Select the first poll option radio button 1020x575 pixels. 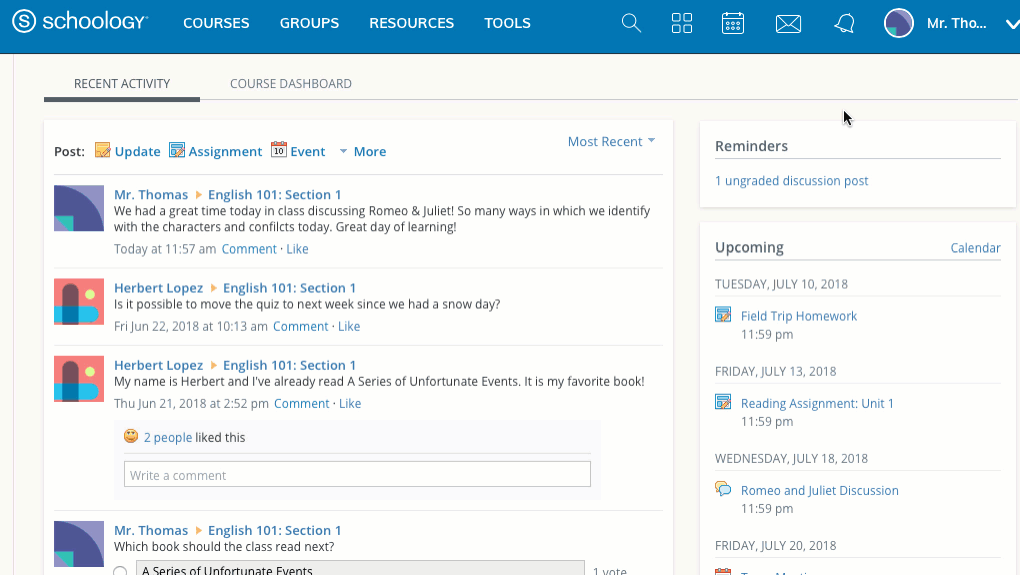click(x=120, y=571)
